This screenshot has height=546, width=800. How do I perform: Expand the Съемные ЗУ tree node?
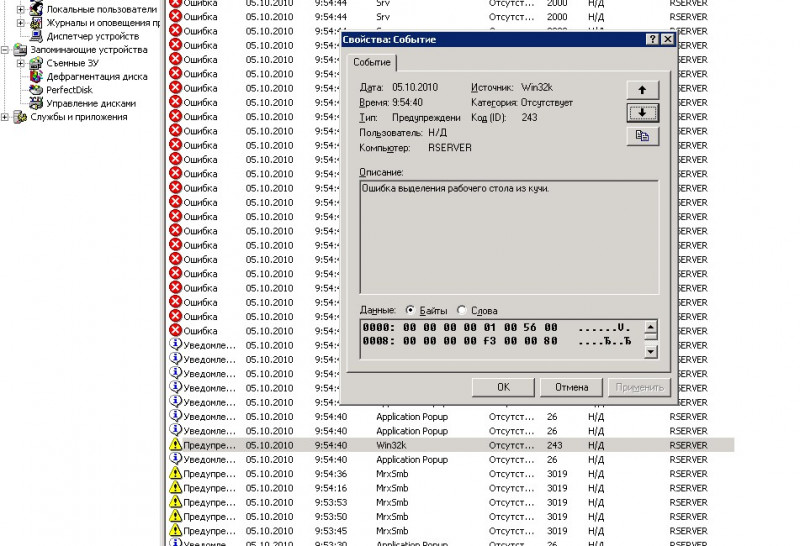coord(20,63)
